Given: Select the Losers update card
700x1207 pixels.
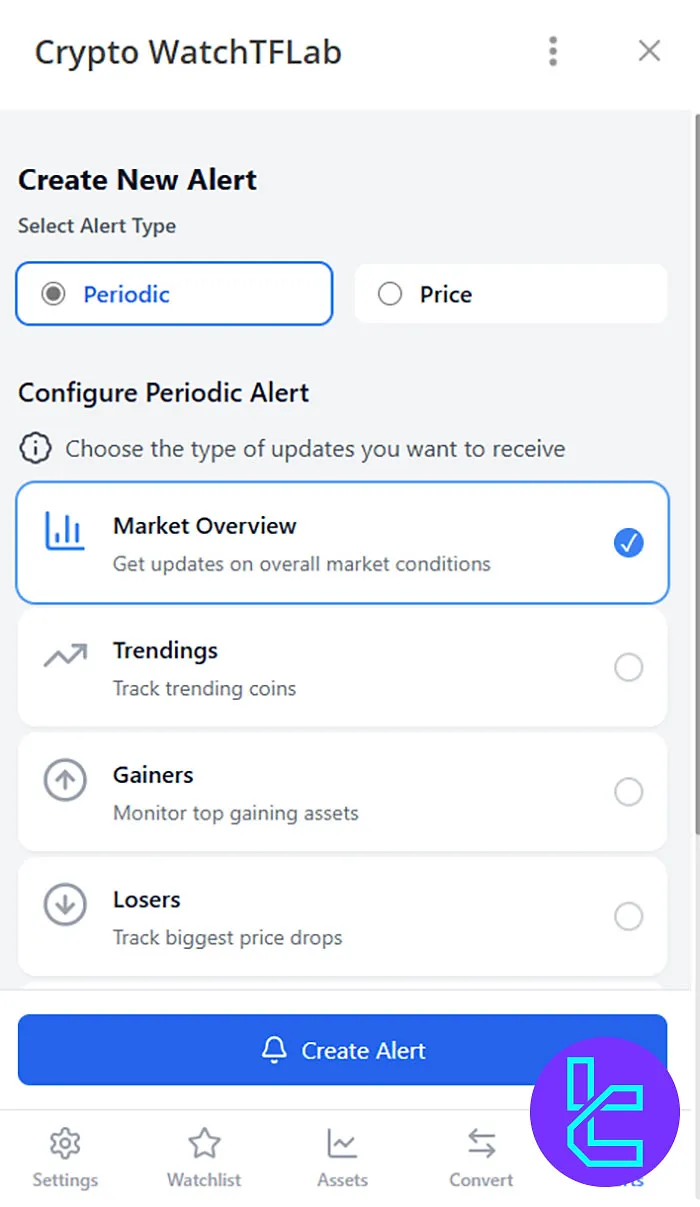Looking at the screenshot, I should [x=342, y=916].
